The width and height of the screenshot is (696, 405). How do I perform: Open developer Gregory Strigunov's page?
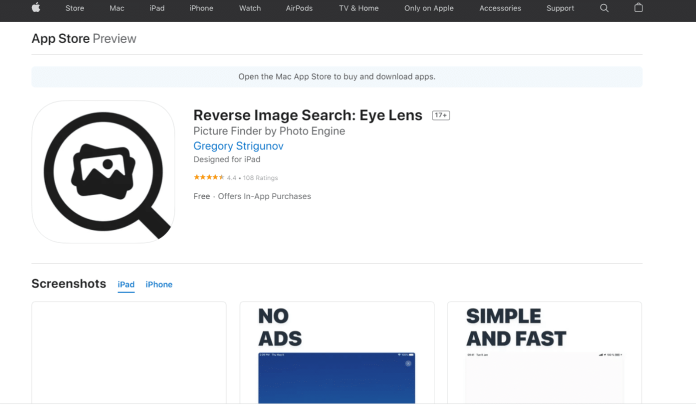(238, 146)
